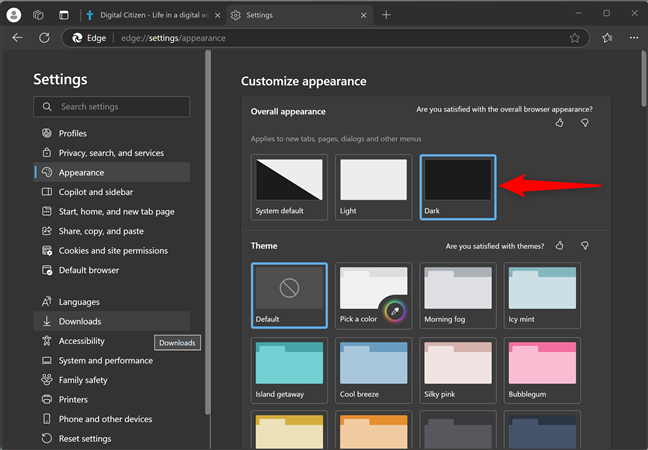
Task: Thumbs down for overall browser appearance
Action: tap(585, 123)
